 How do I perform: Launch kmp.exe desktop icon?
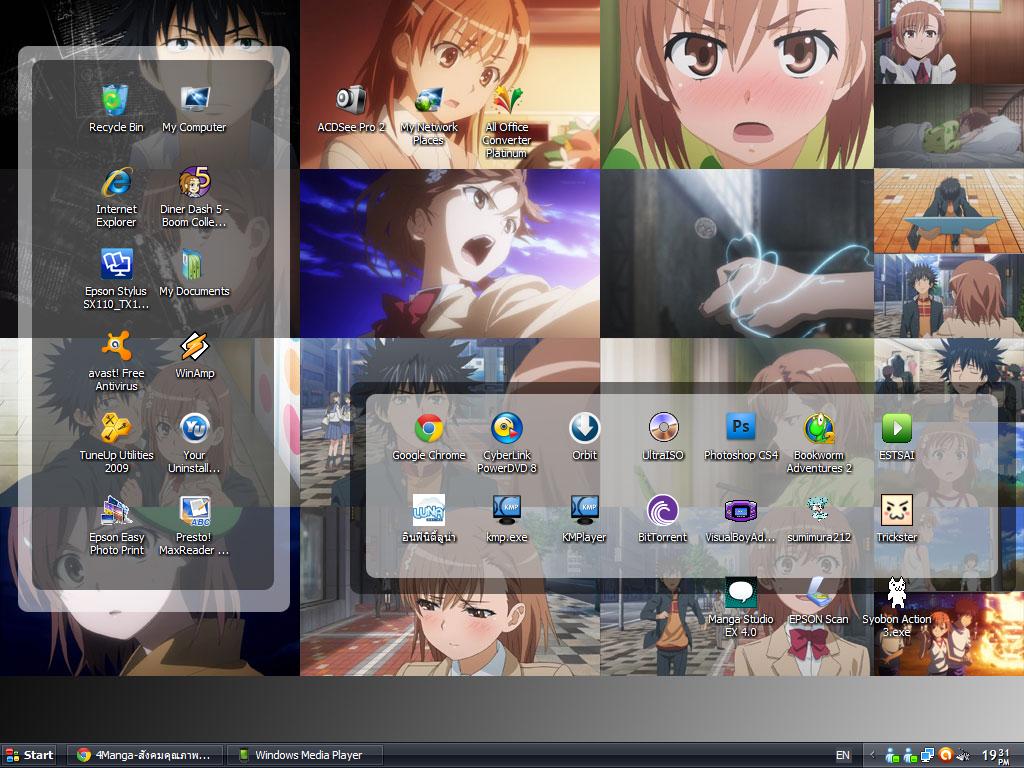pyautogui.click(x=506, y=519)
